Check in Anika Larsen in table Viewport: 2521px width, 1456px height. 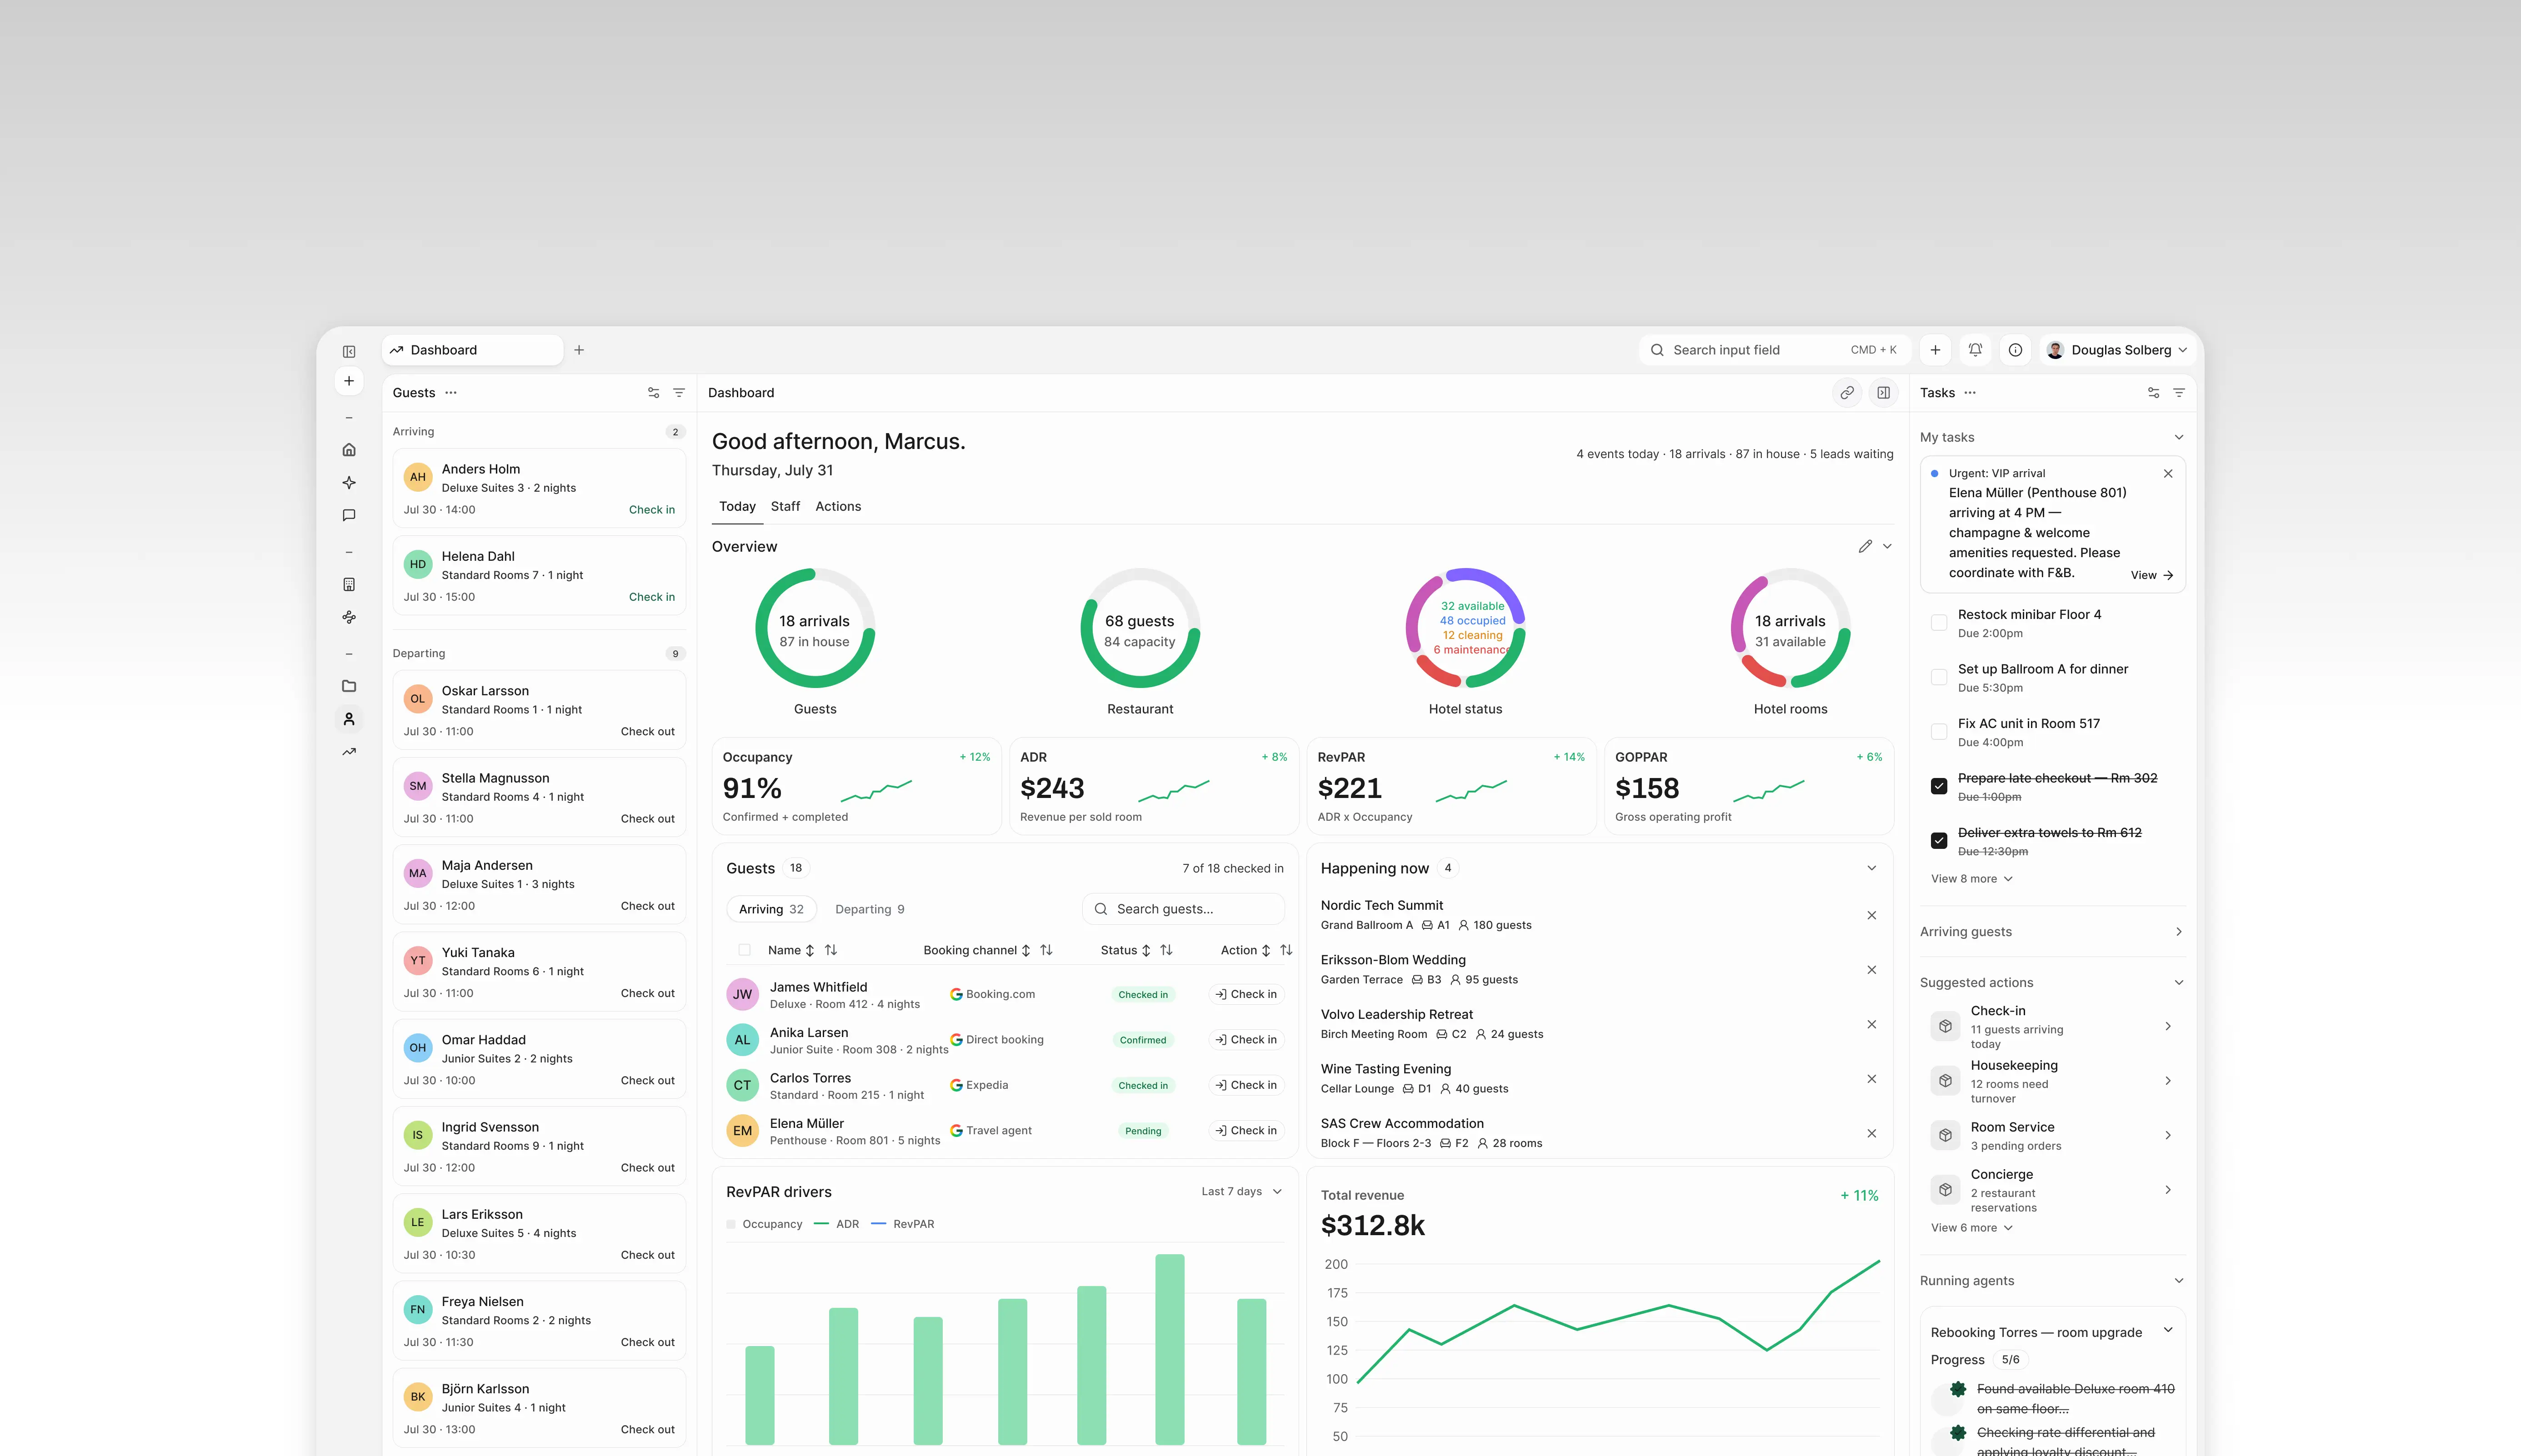(x=1246, y=1040)
